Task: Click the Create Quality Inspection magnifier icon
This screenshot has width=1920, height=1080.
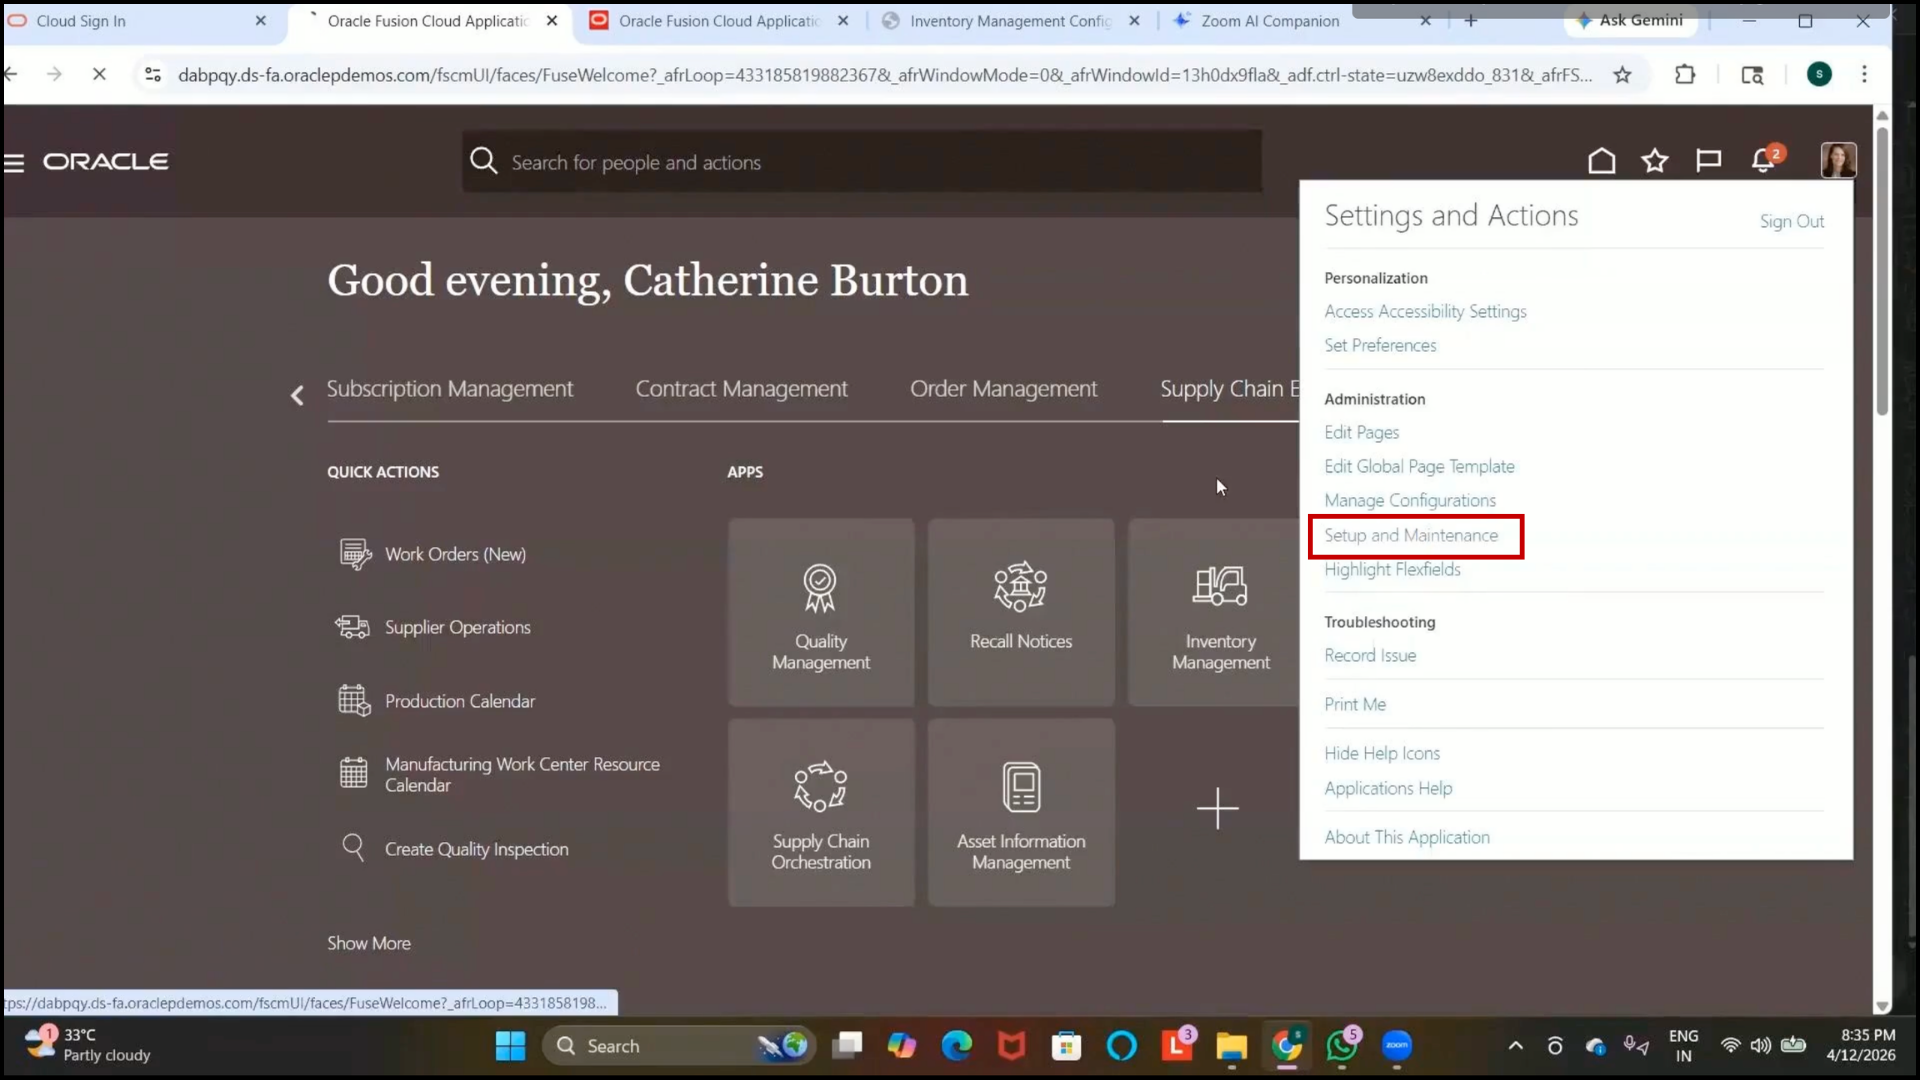Action: point(353,848)
